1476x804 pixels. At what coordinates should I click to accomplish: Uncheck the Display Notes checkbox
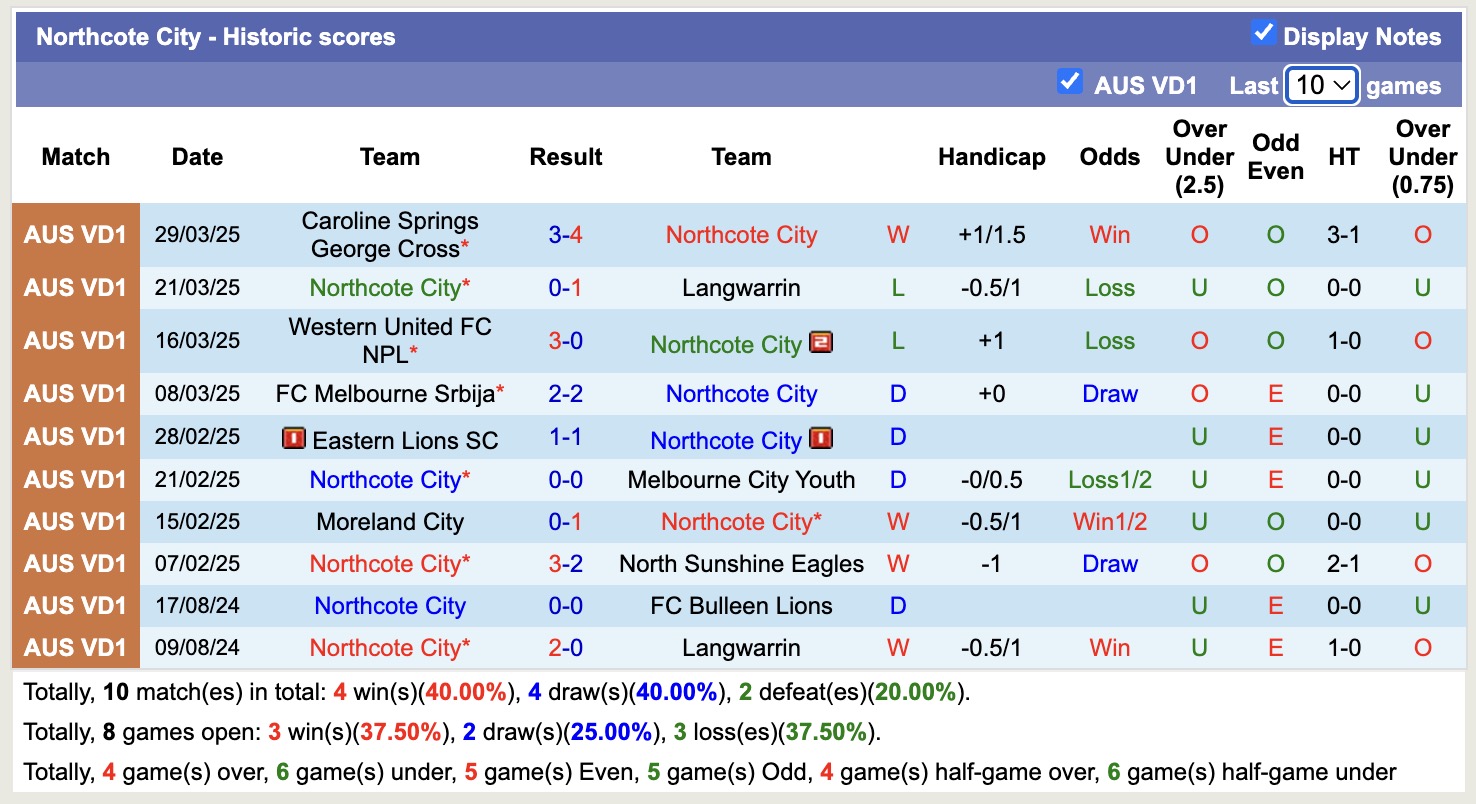point(1263,31)
